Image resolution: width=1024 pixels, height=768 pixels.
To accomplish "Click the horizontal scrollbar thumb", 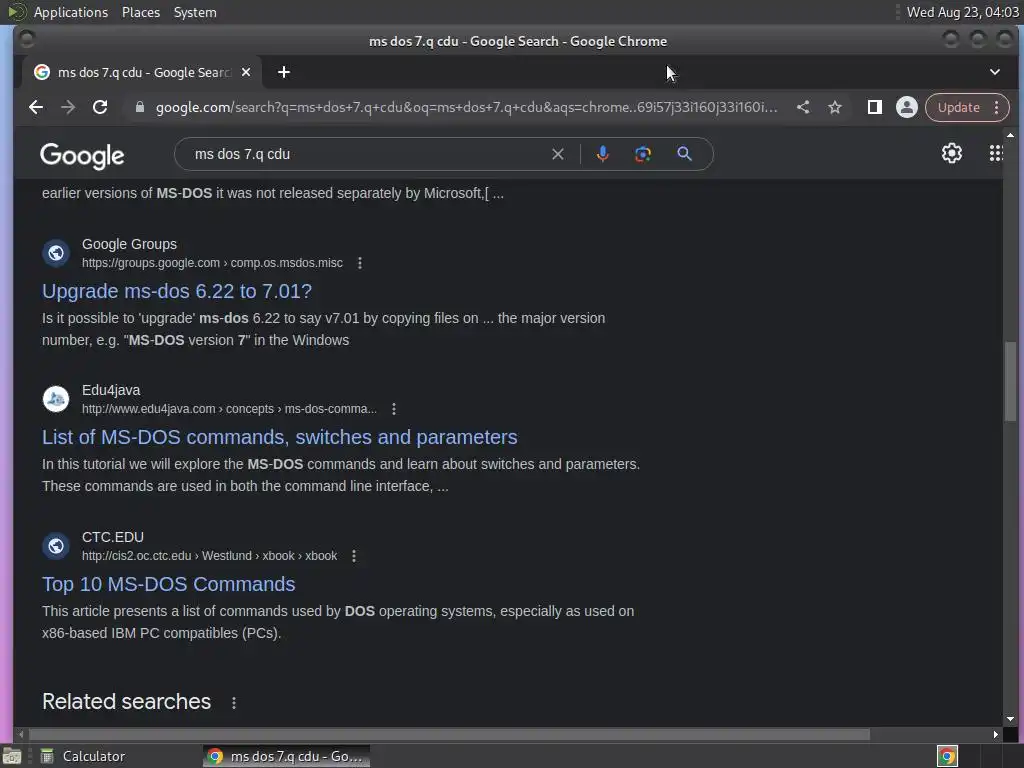I will click(449, 735).
